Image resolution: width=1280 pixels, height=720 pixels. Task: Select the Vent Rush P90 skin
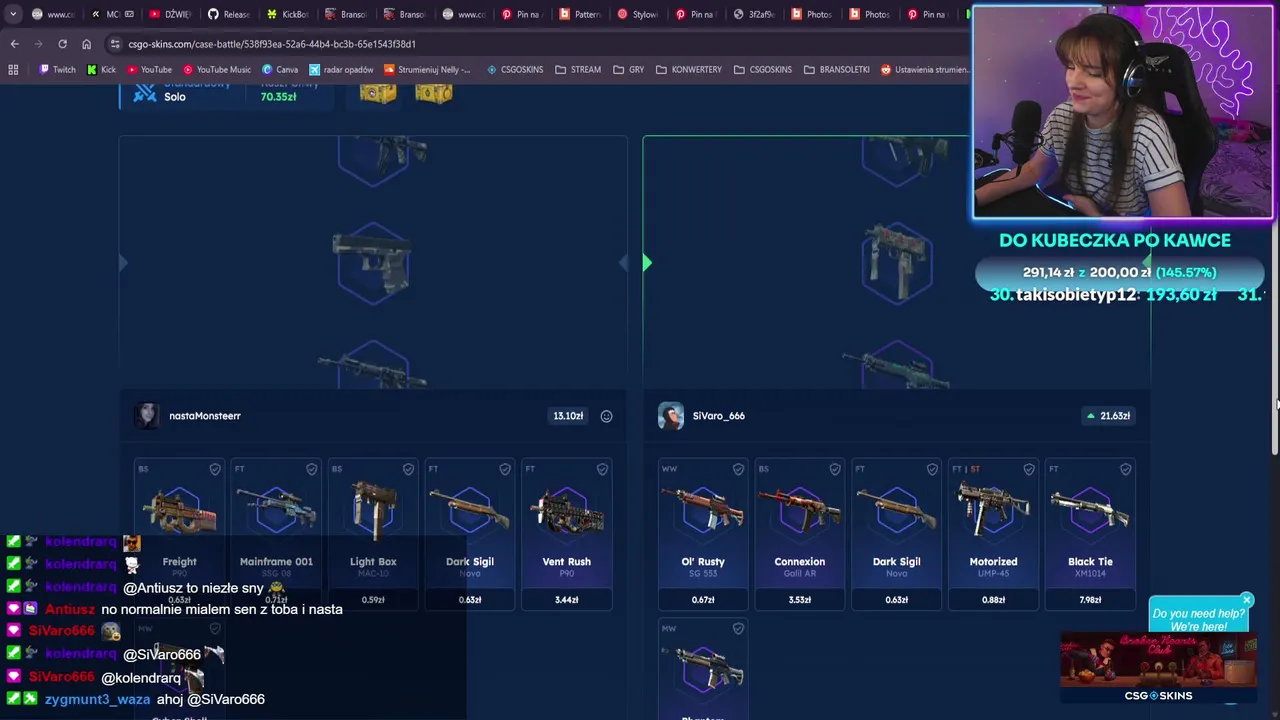tap(566, 533)
